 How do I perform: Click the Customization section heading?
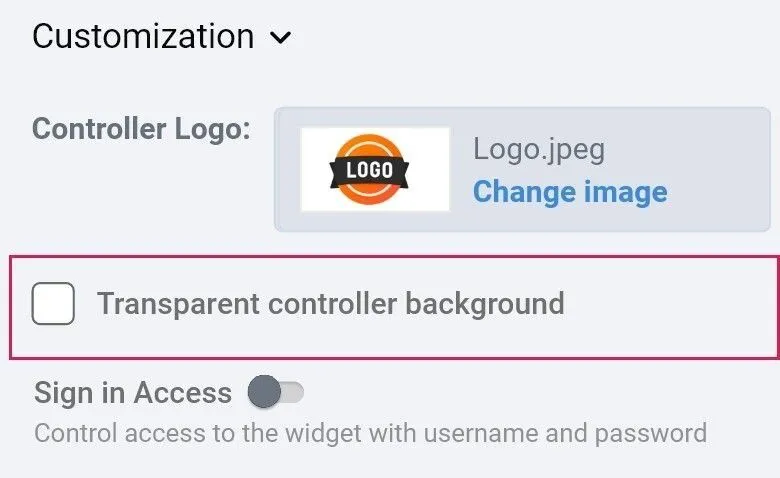pyautogui.click(x=143, y=36)
